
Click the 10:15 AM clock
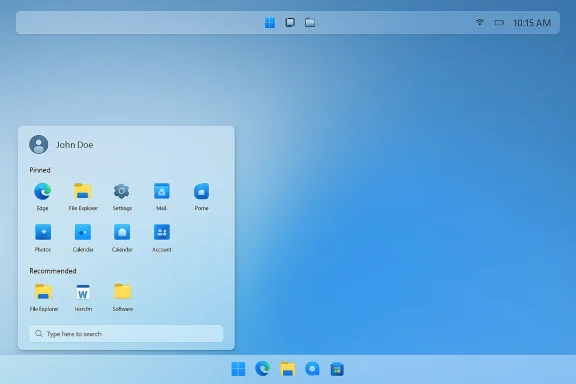click(x=532, y=23)
